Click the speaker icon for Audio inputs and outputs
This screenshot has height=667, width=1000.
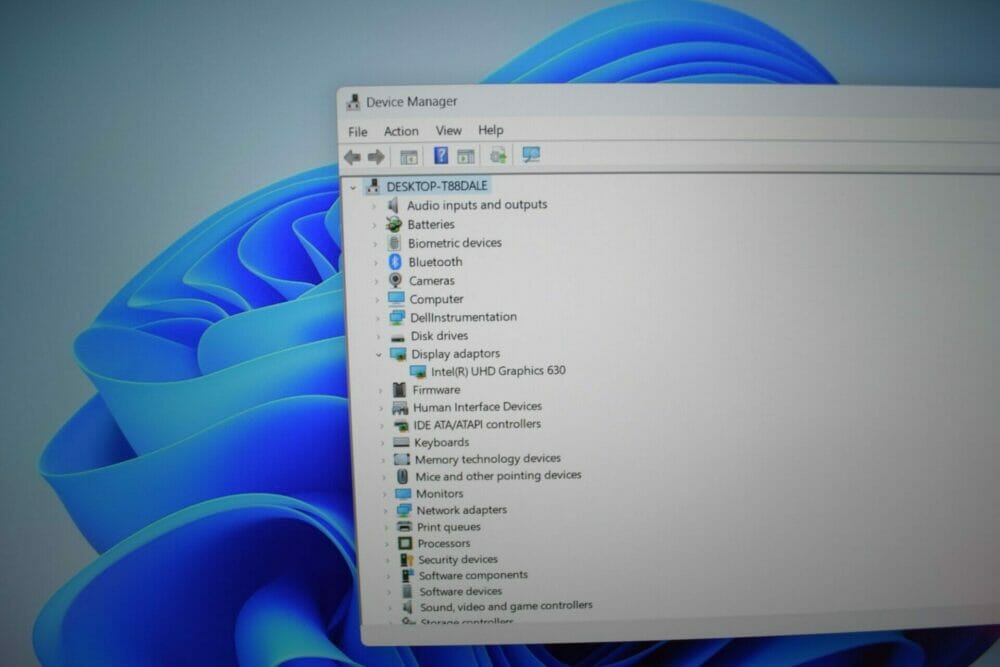coord(393,205)
